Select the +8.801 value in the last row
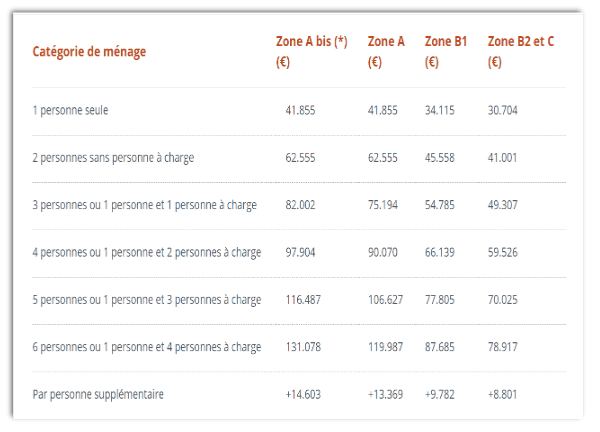 (503, 395)
